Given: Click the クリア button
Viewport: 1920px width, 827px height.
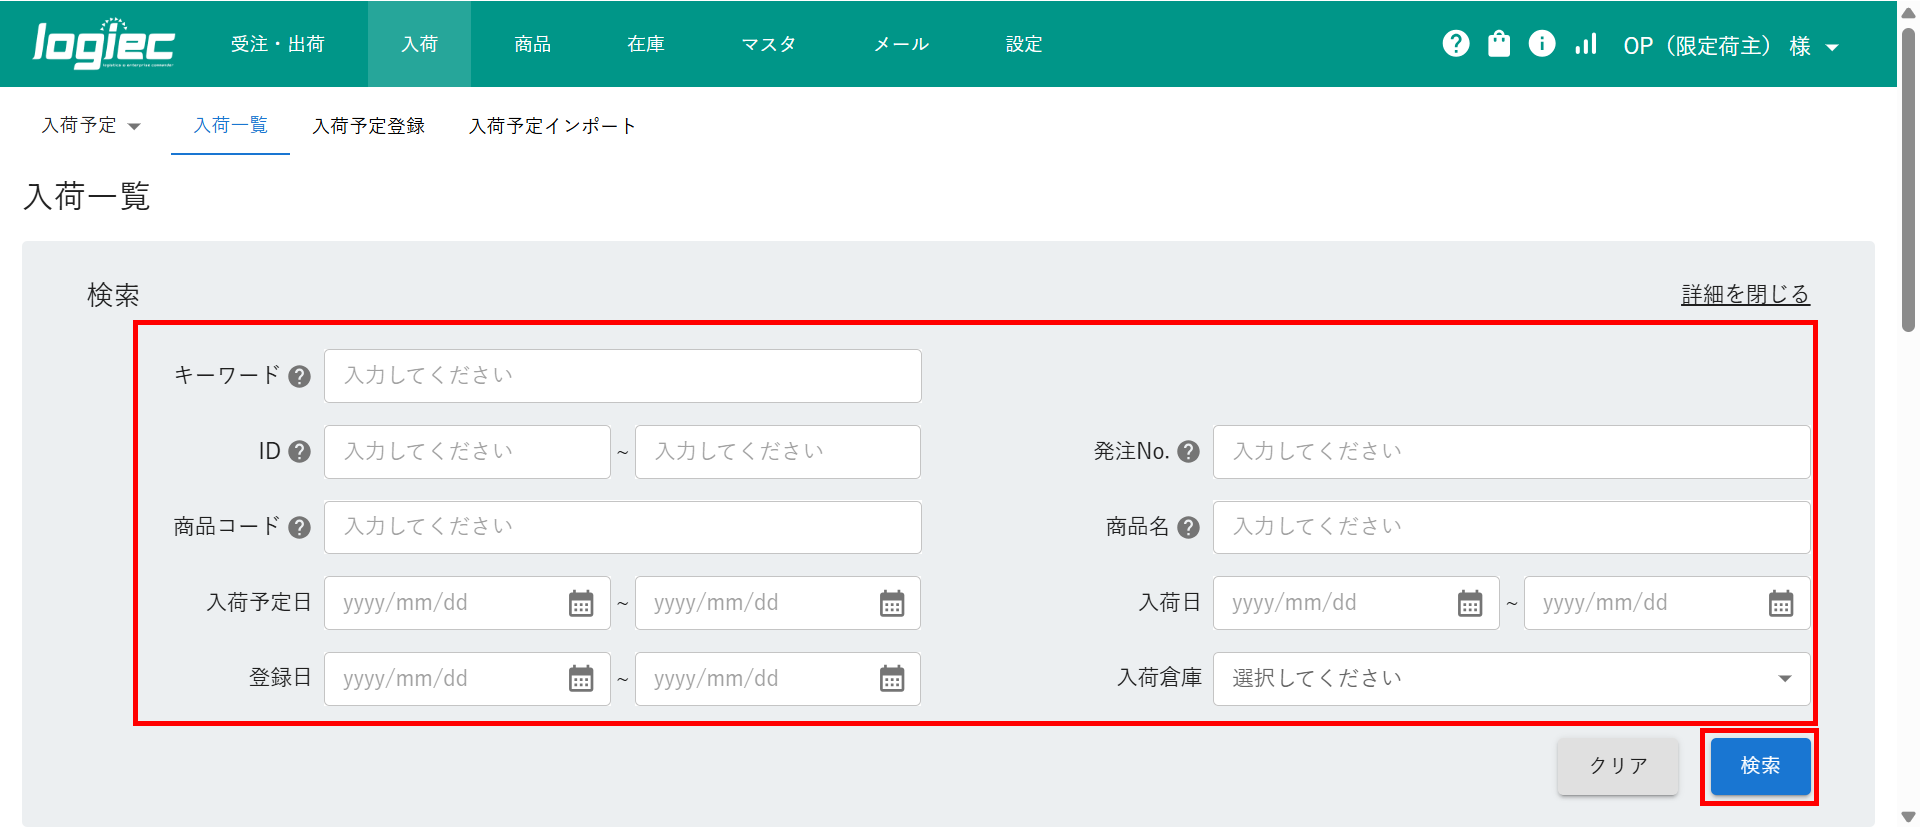Looking at the screenshot, I should tap(1617, 766).
